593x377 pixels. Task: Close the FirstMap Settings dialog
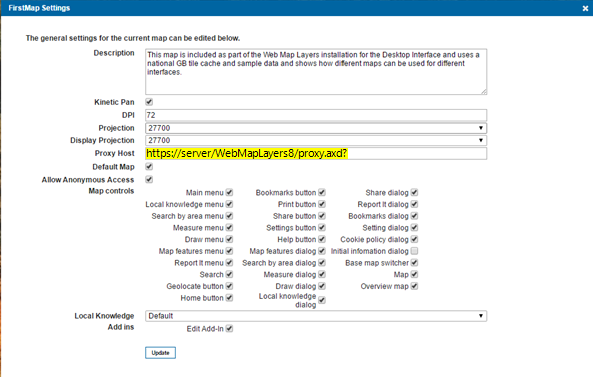point(585,8)
